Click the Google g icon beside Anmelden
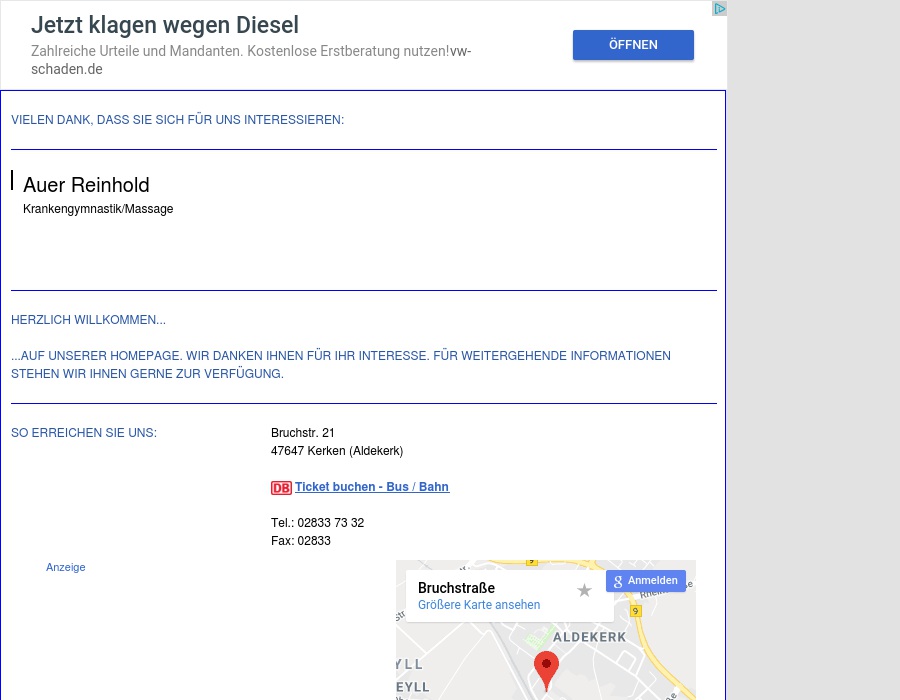The height and width of the screenshot is (700, 900). coord(618,581)
